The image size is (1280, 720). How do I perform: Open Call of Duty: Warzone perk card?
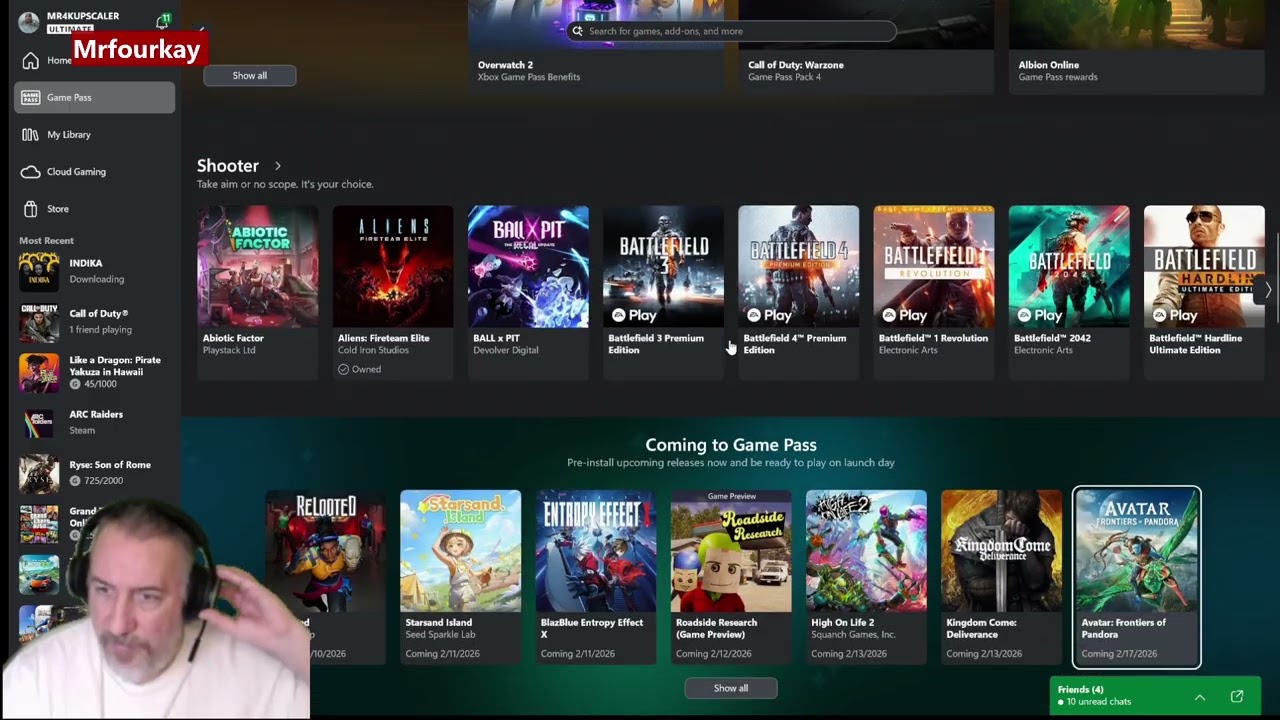pyautogui.click(x=866, y=47)
